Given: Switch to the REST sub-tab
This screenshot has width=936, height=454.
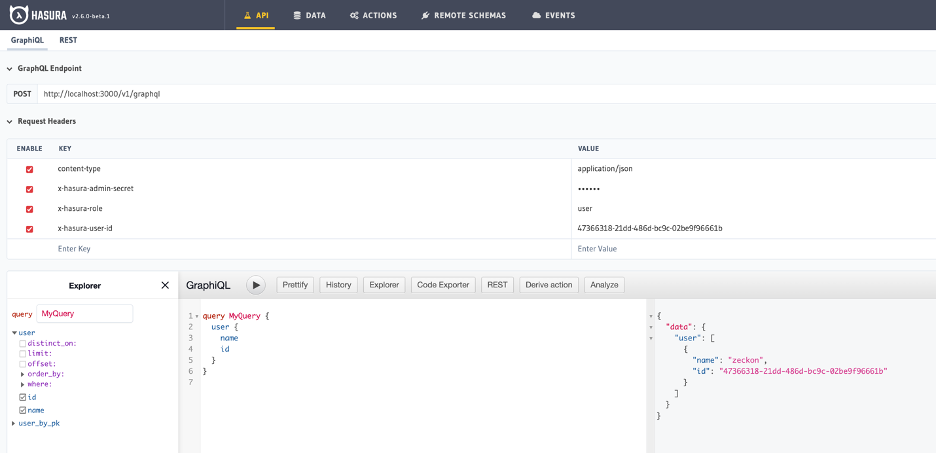Looking at the screenshot, I should pyautogui.click(x=68, y=41).
